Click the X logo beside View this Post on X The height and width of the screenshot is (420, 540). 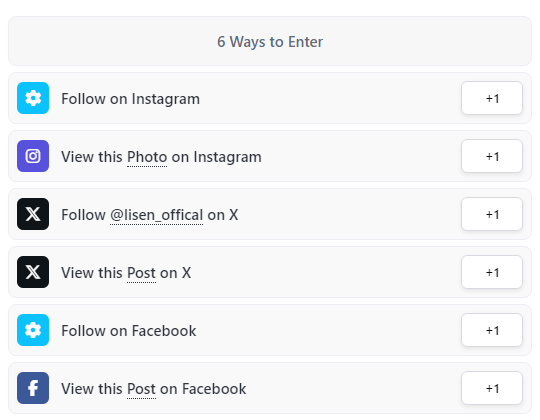coord(33,272)
